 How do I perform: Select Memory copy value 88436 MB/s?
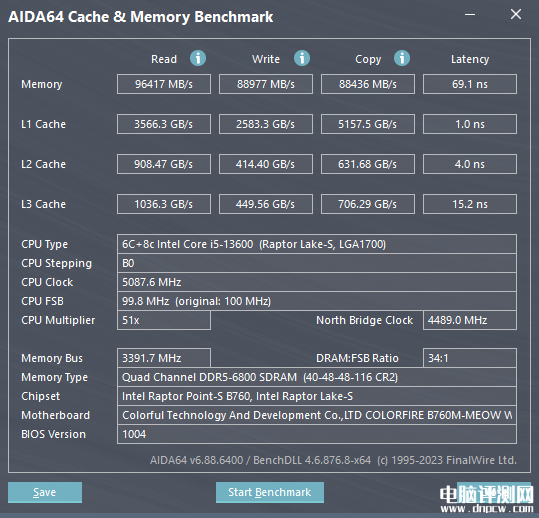pos(368,84)
